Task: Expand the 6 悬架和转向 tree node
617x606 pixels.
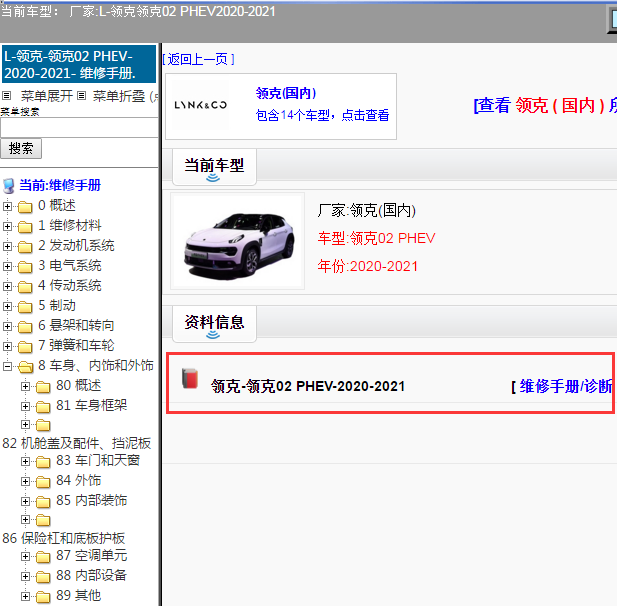Action: [x=7, y=326]
